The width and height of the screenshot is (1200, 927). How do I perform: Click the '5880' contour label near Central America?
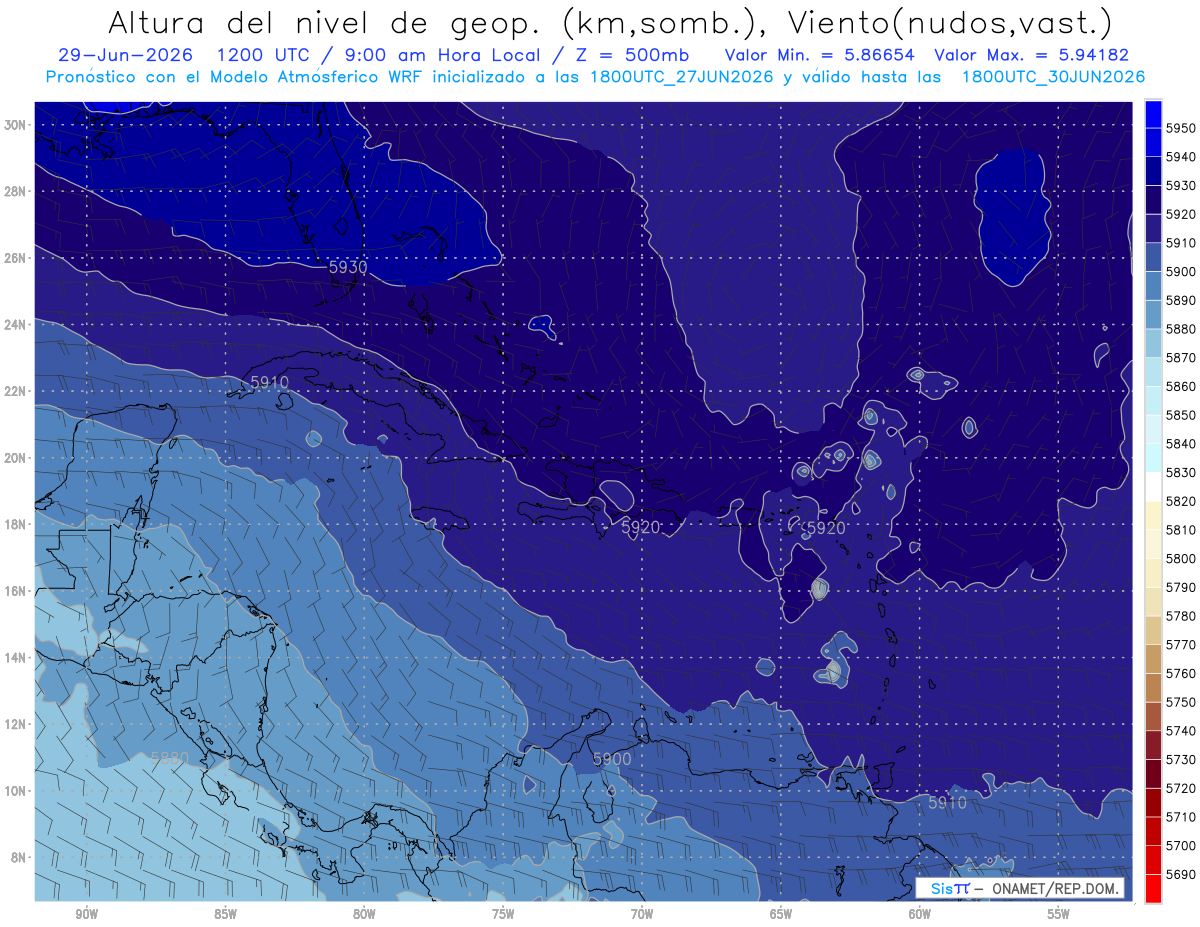[169, 758]
